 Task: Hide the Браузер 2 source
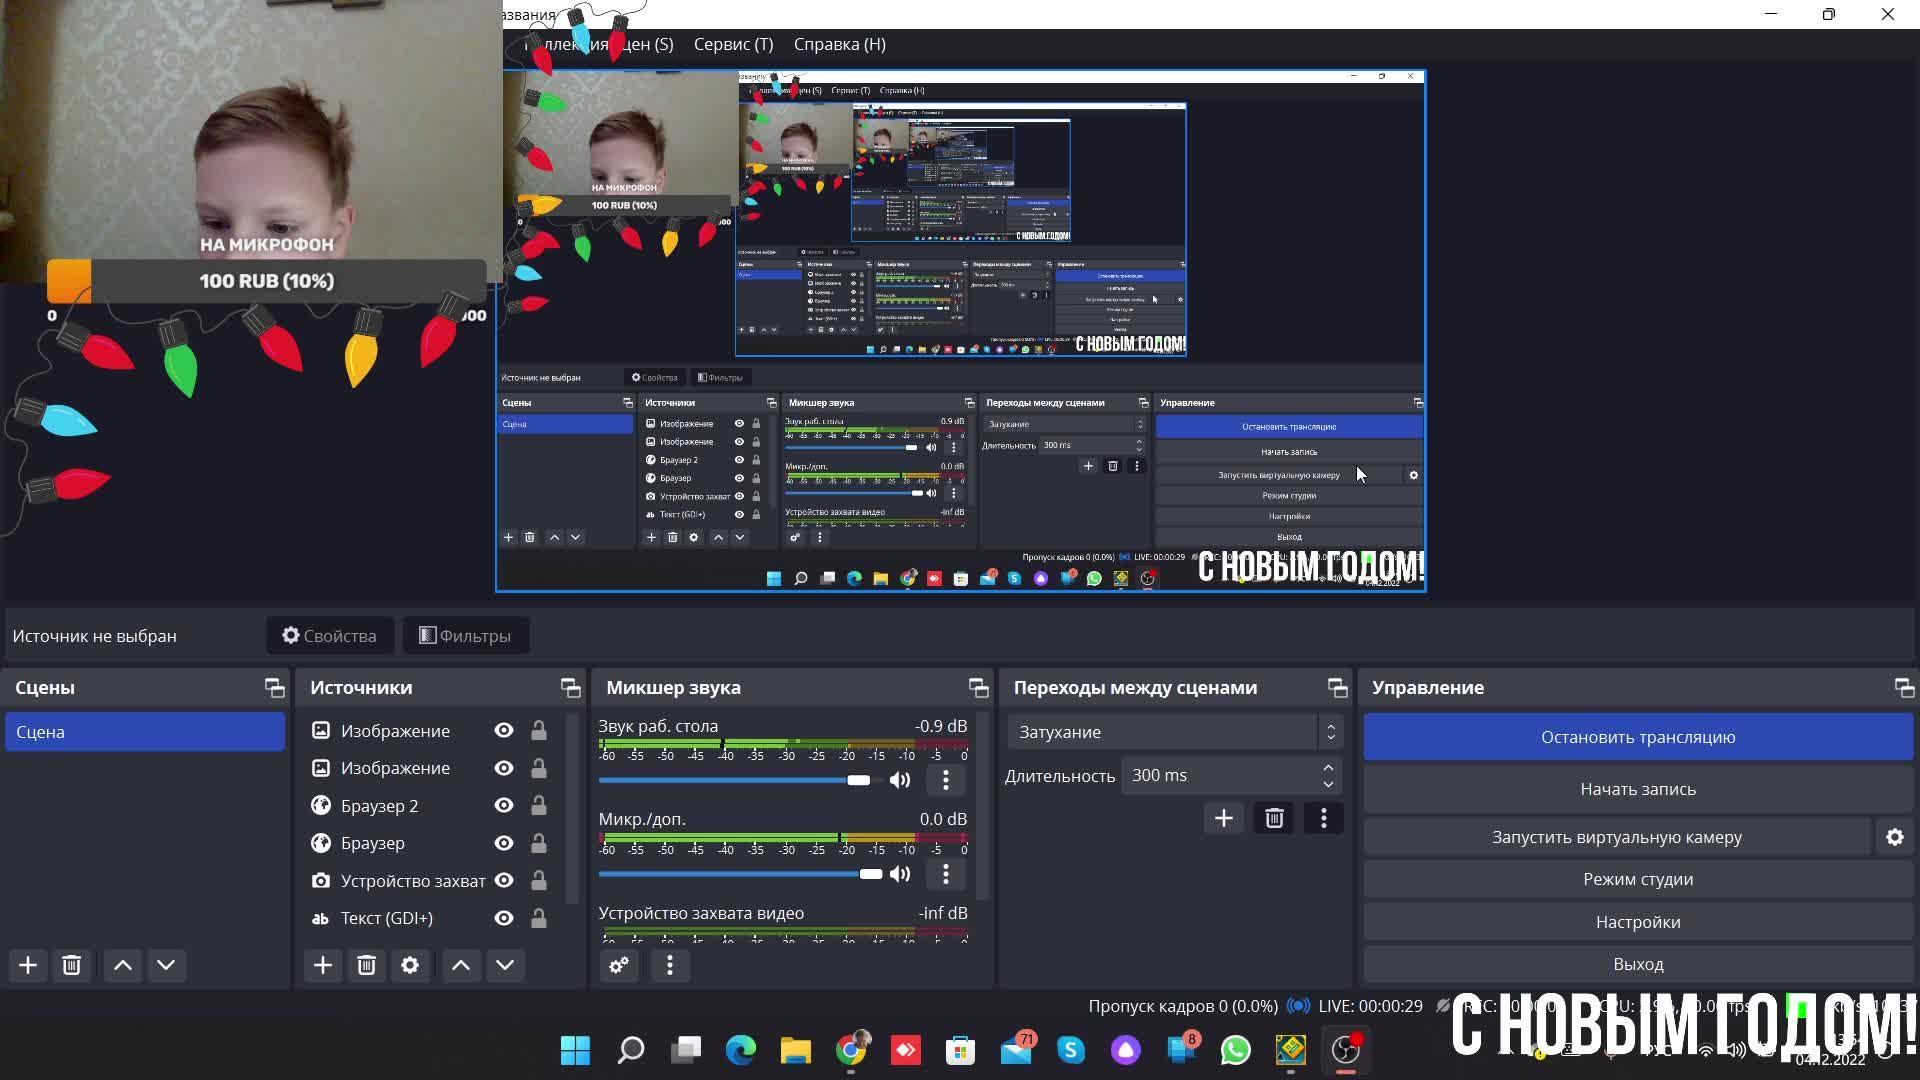[503, 805]
